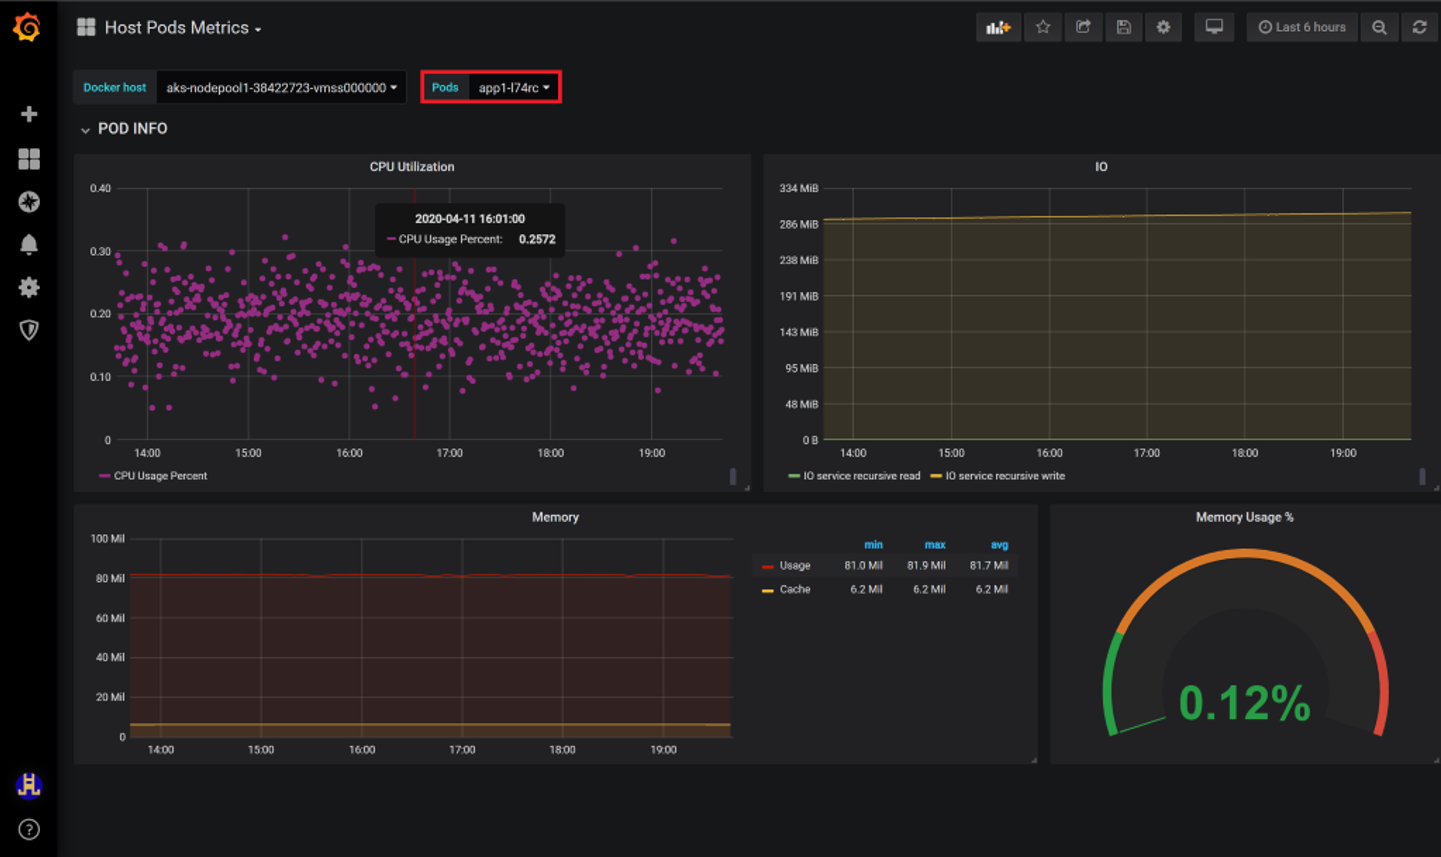Screen dimensions: 1441x857
Task: Save the dashboard with disk icon
Action: coord(1123,28)
